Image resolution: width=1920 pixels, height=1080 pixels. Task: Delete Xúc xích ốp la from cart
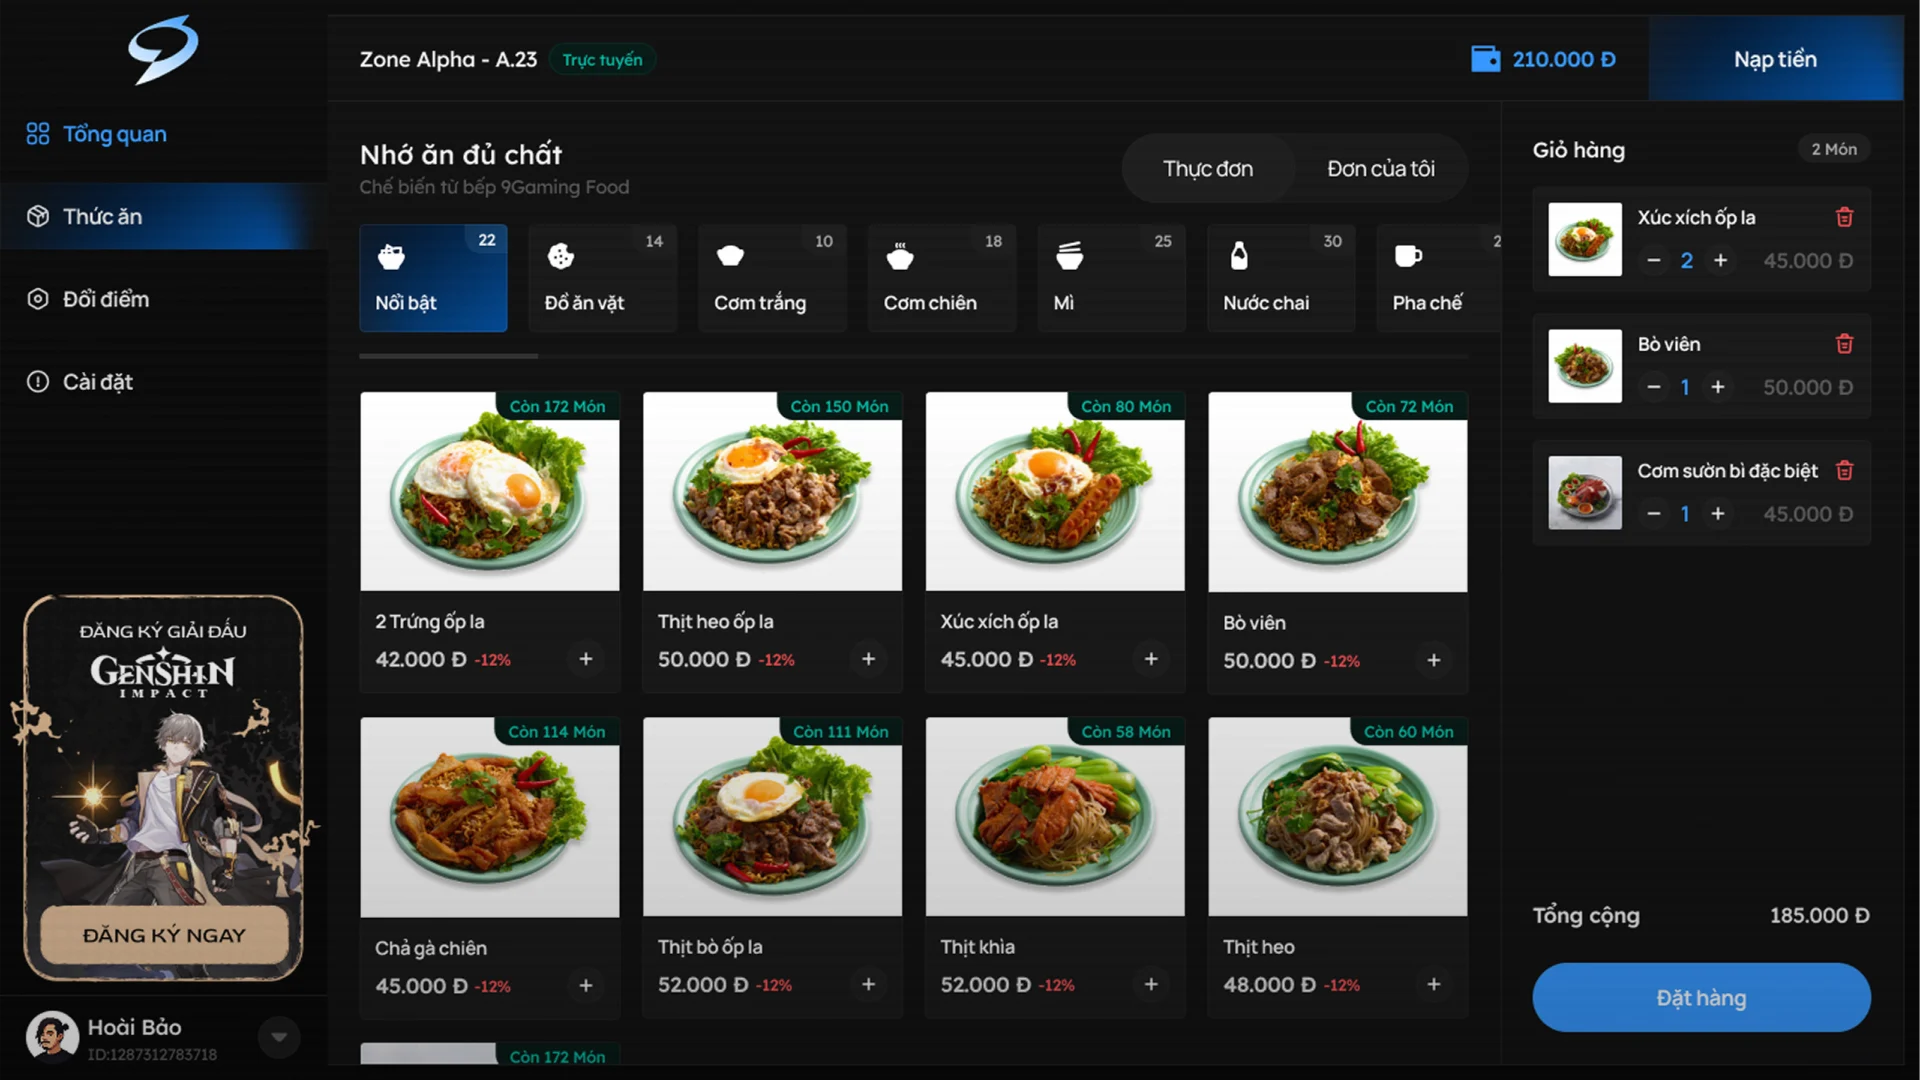click(x=1845, y=217)
